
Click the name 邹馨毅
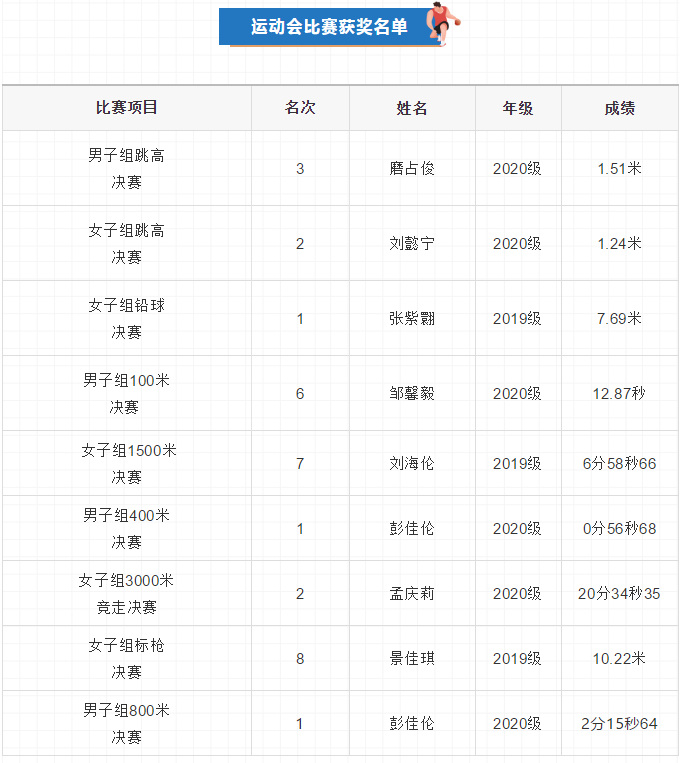point(412,394)
